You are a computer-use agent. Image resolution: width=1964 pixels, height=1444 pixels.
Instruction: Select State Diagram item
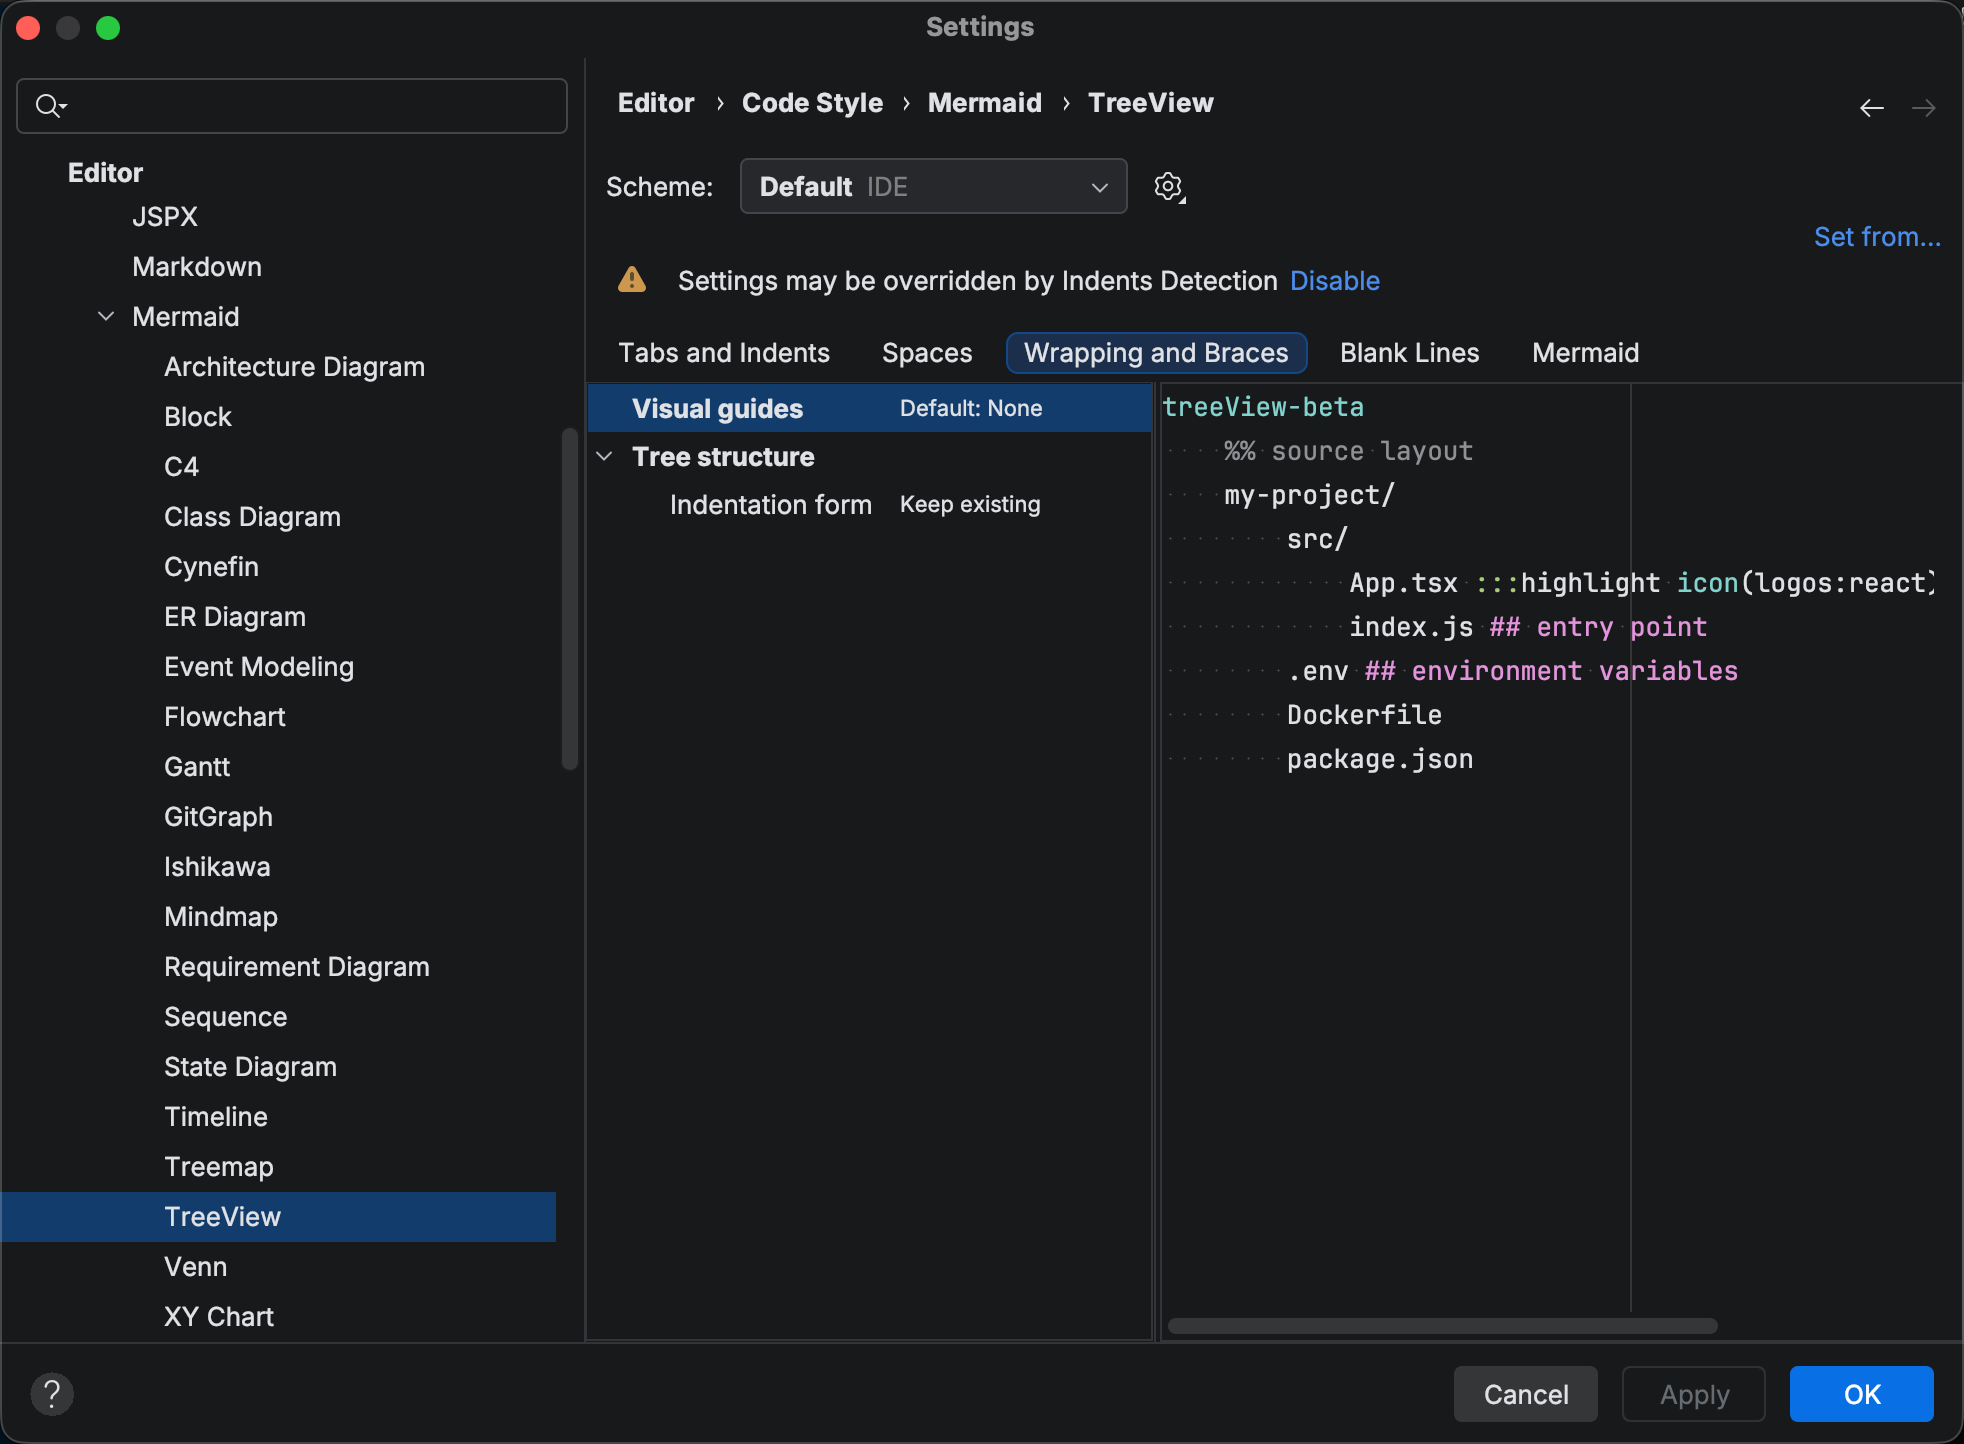(250, 1066)
